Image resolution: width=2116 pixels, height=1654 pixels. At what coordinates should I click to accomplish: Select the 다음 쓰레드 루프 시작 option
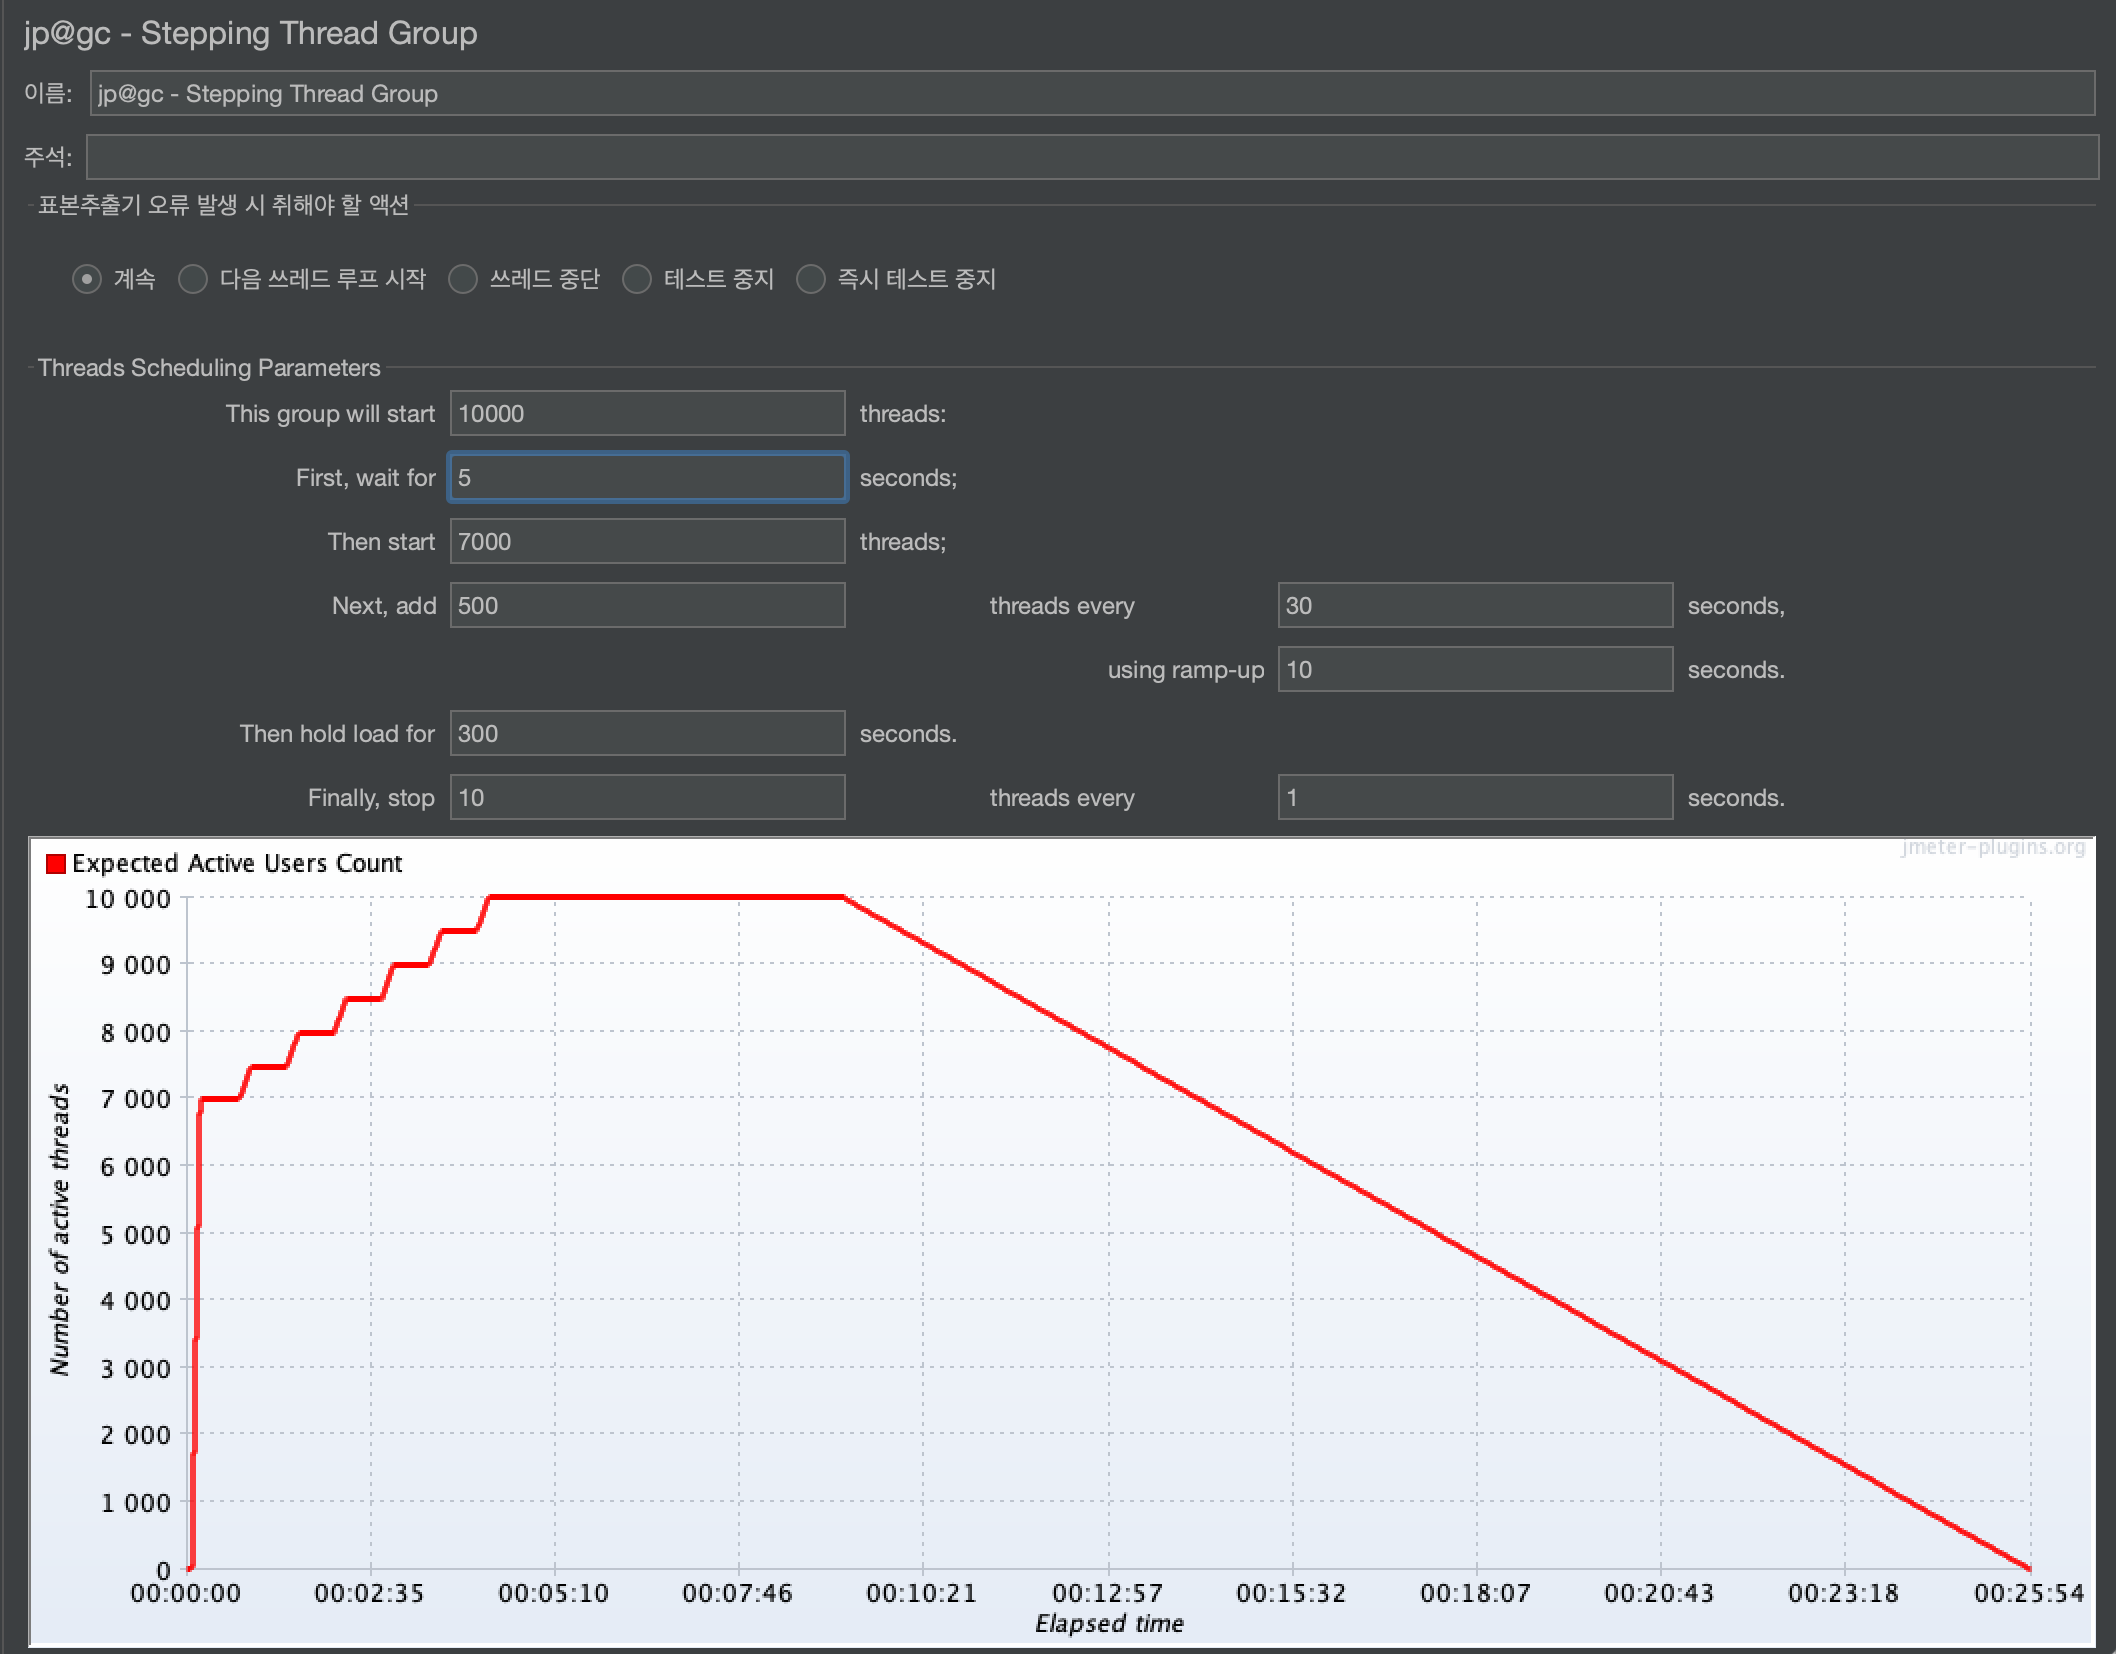click(193, 279)
